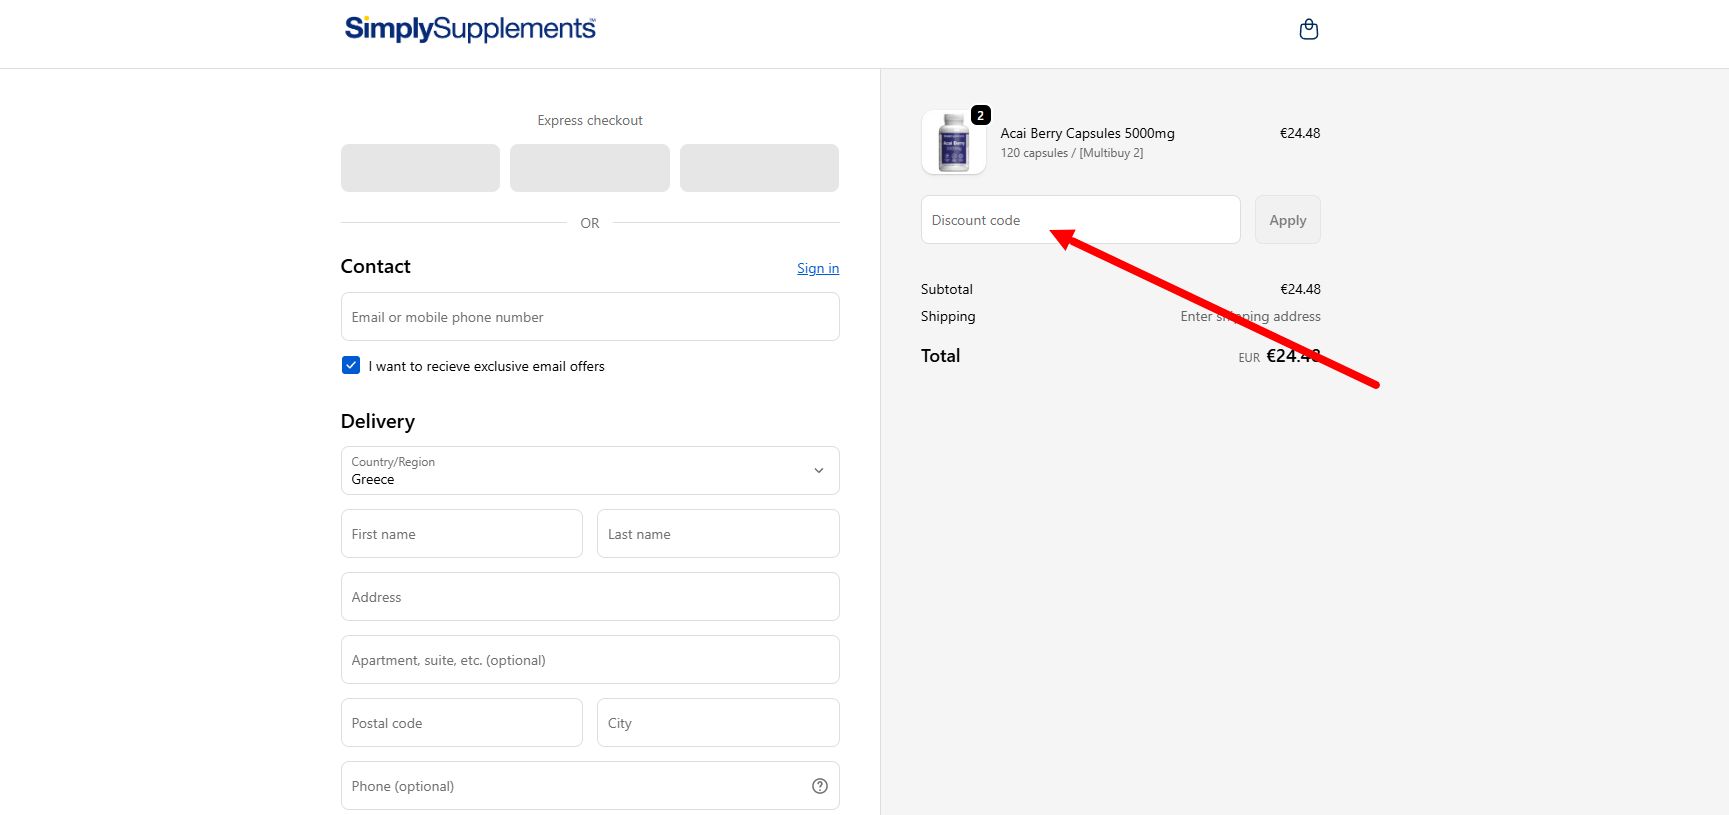Select first express checkout button

pos(420,168)
